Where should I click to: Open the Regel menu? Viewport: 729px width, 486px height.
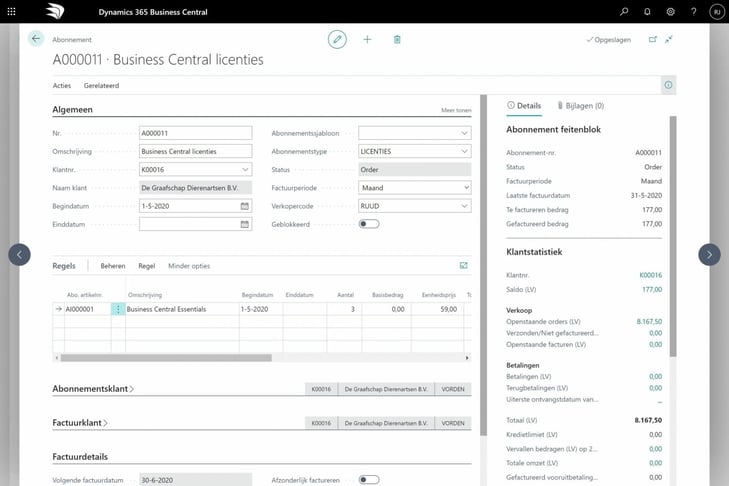146,266
